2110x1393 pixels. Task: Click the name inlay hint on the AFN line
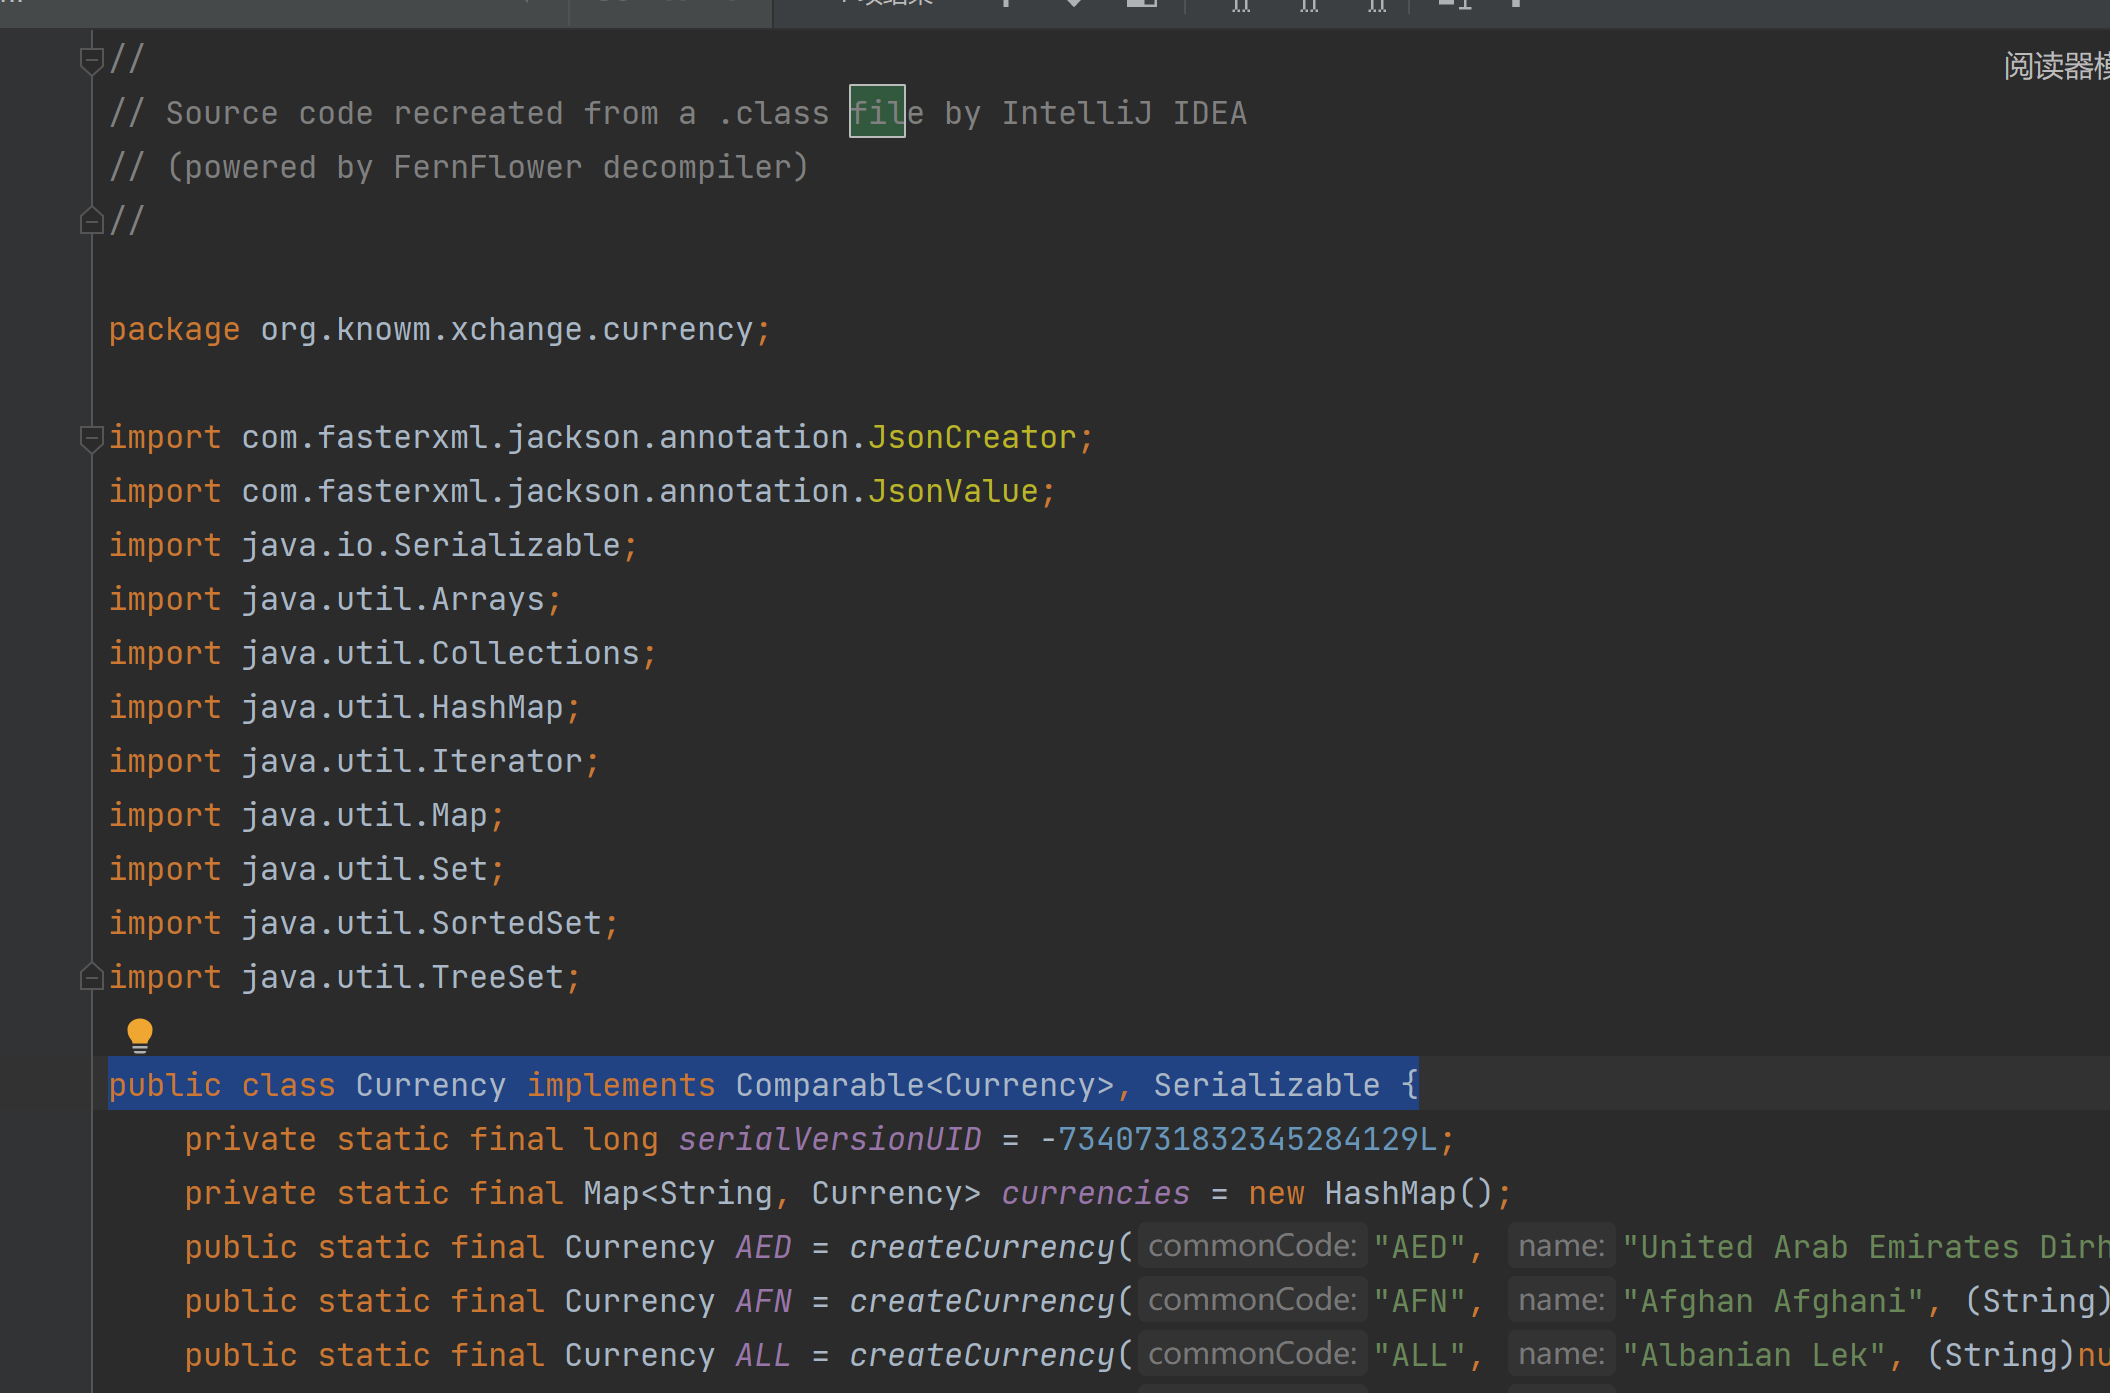tap(1561, 1299)
